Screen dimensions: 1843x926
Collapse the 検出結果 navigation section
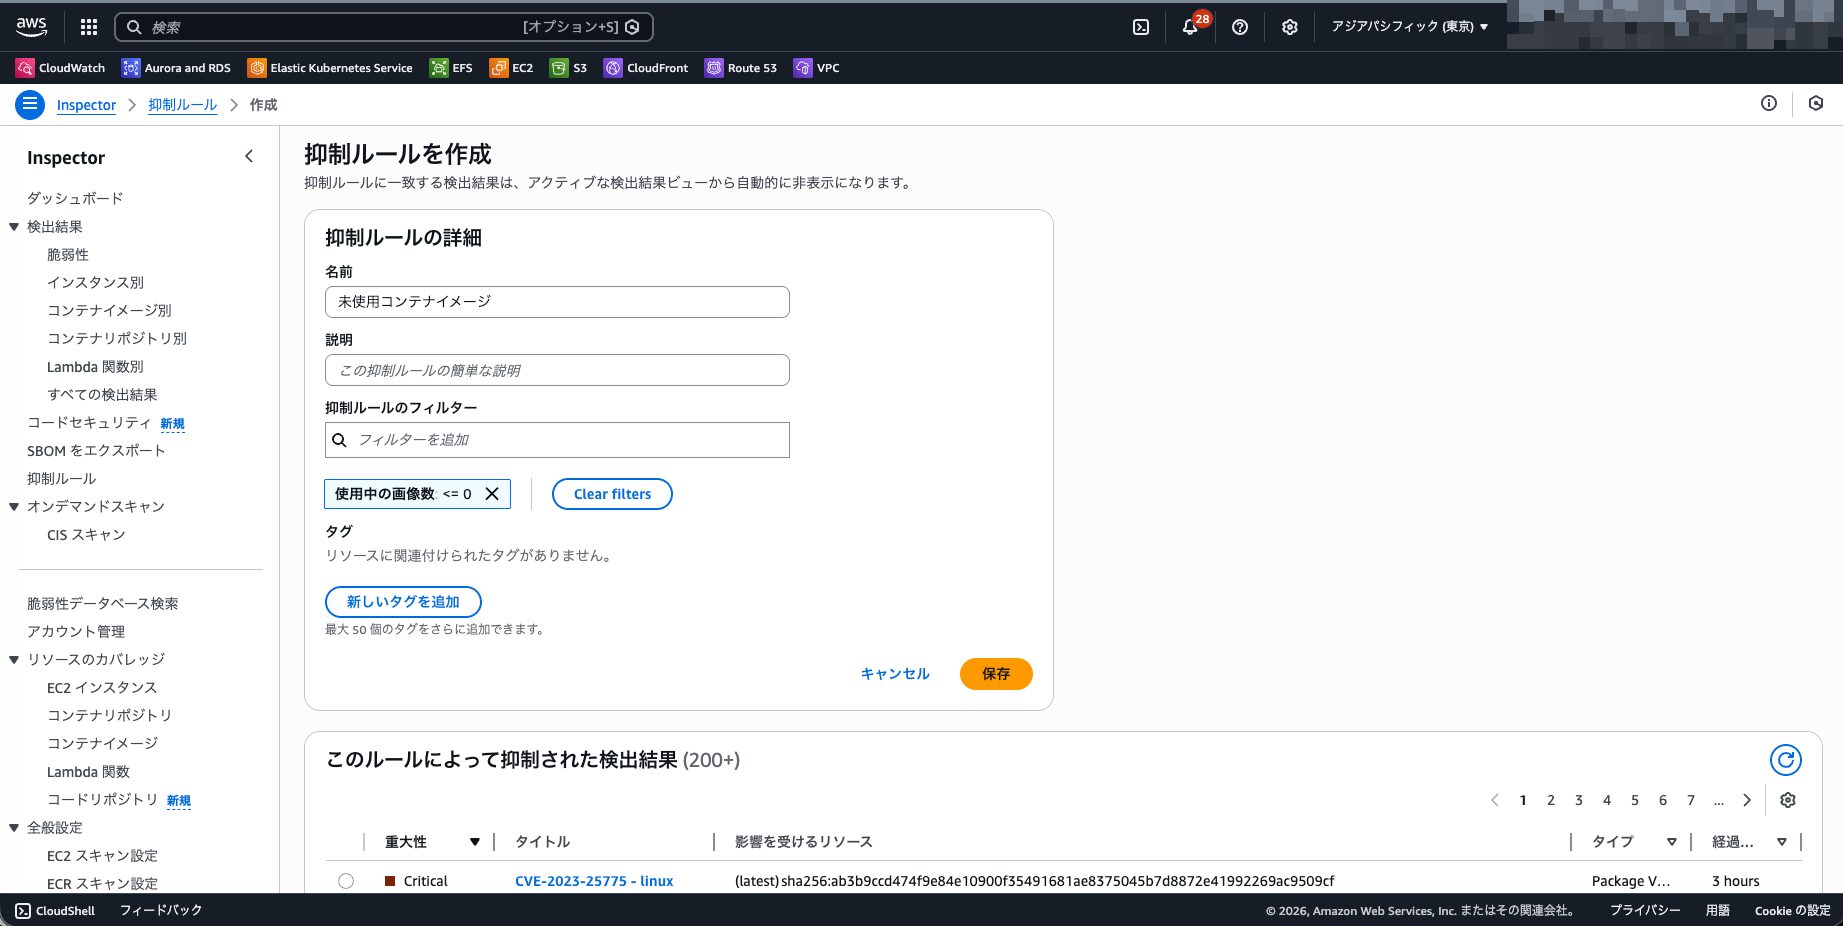point(14,227)
